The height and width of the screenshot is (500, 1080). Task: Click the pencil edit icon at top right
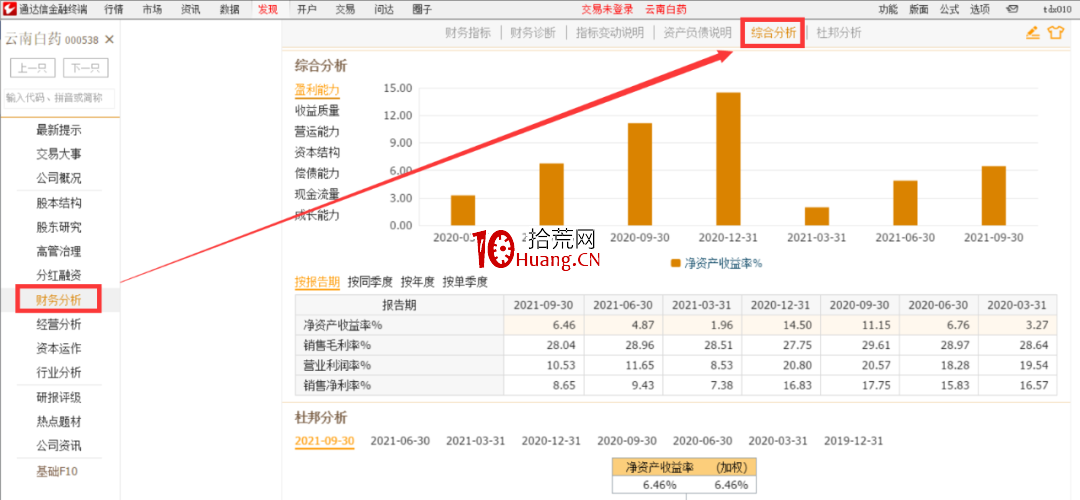click(x=1032, y=32)
